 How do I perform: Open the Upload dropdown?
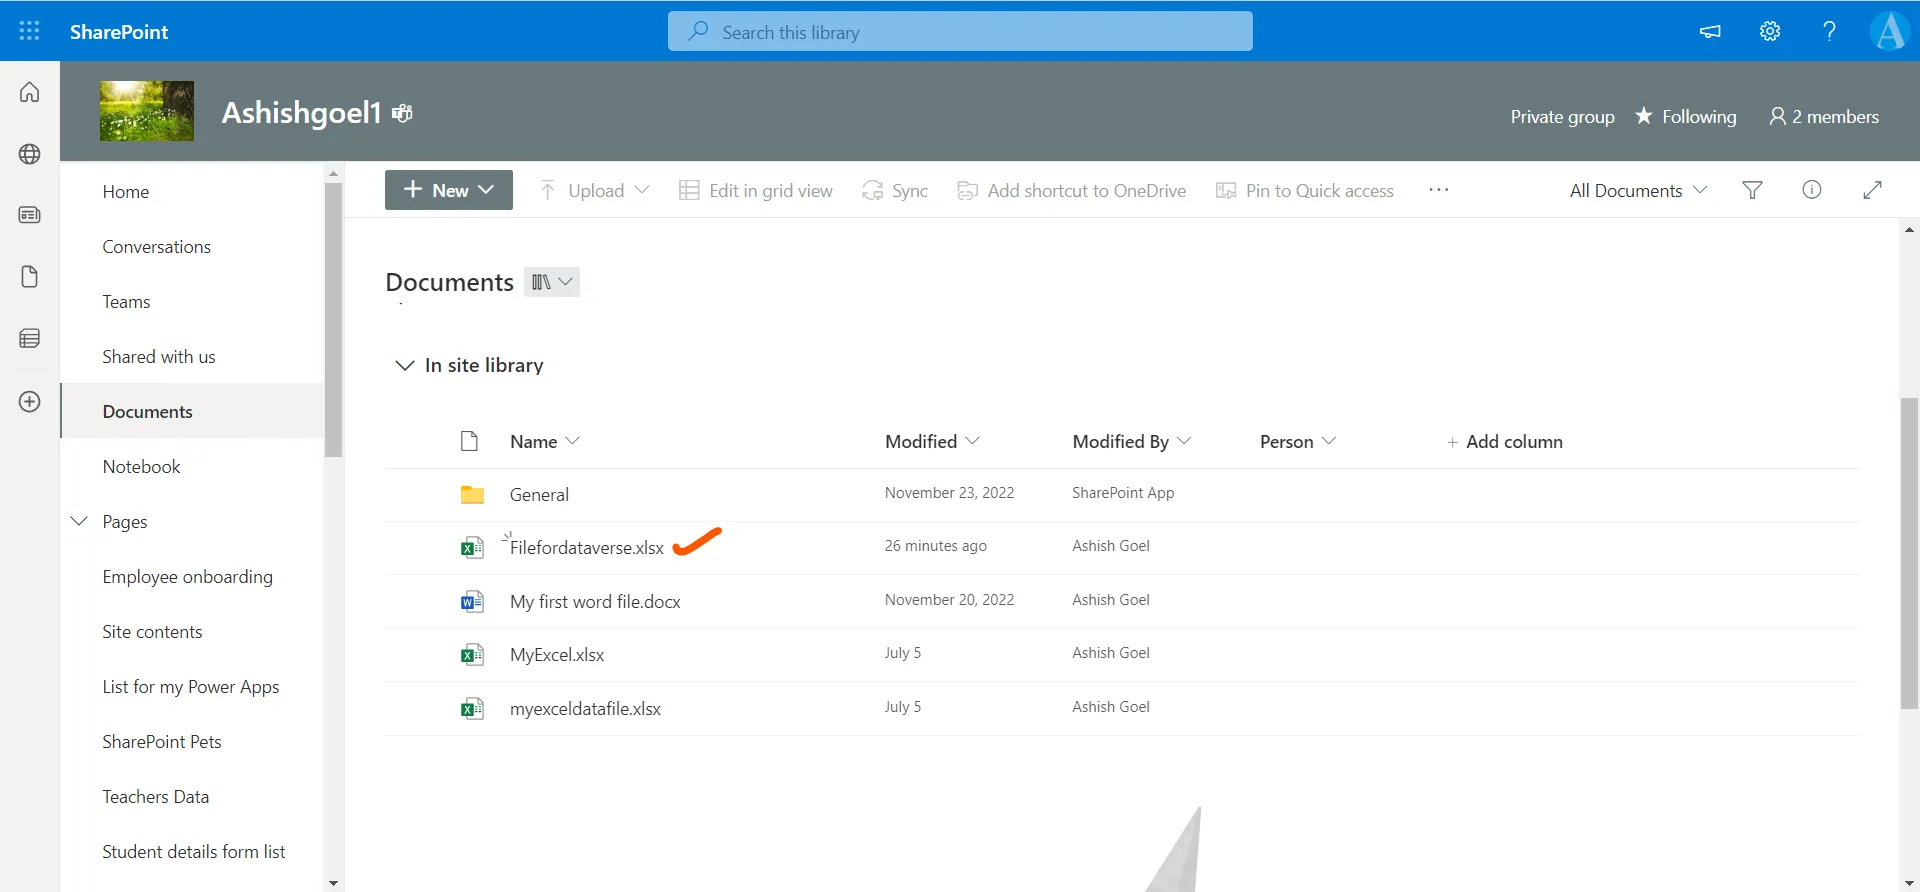point(595,190)
